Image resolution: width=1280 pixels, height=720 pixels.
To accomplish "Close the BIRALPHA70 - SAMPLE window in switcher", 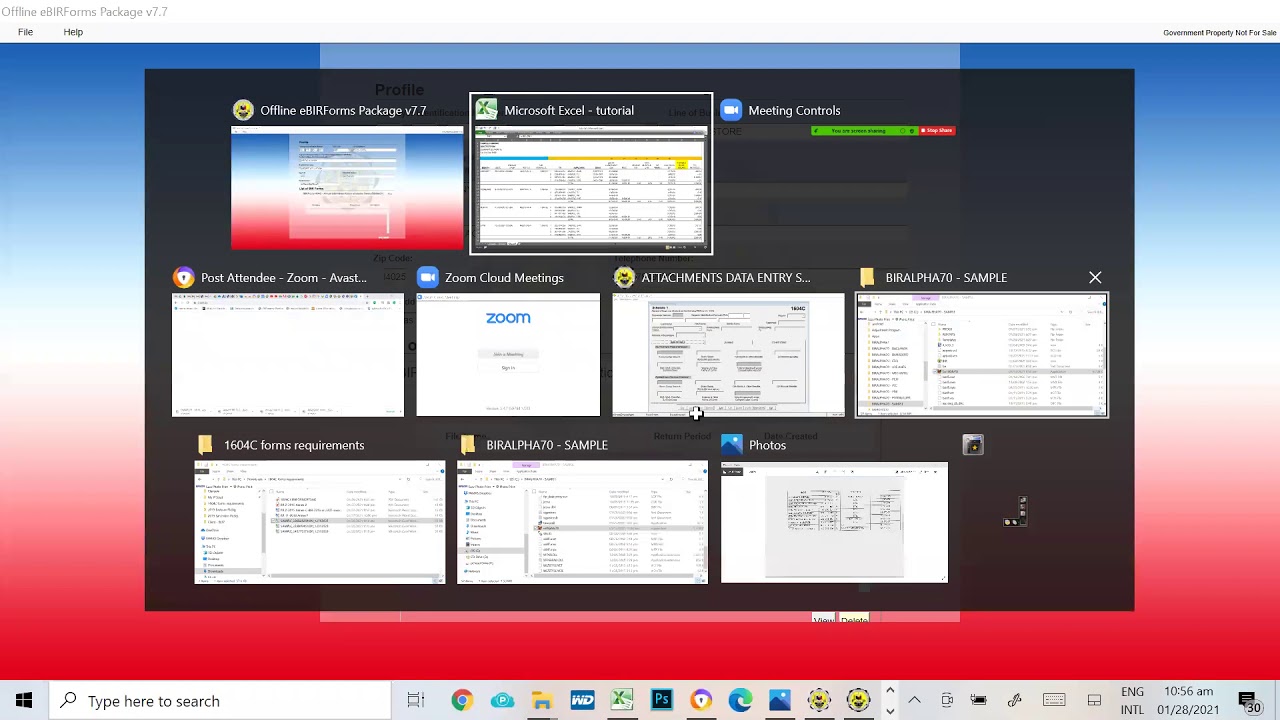I will click(1095, 277).
